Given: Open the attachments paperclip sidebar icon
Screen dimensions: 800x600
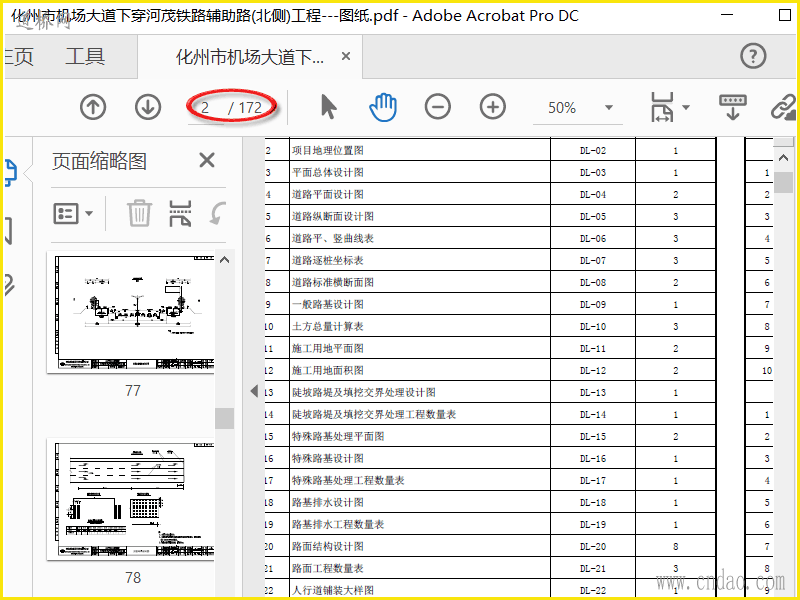Looking at the screenshot, I should point(9,285).
